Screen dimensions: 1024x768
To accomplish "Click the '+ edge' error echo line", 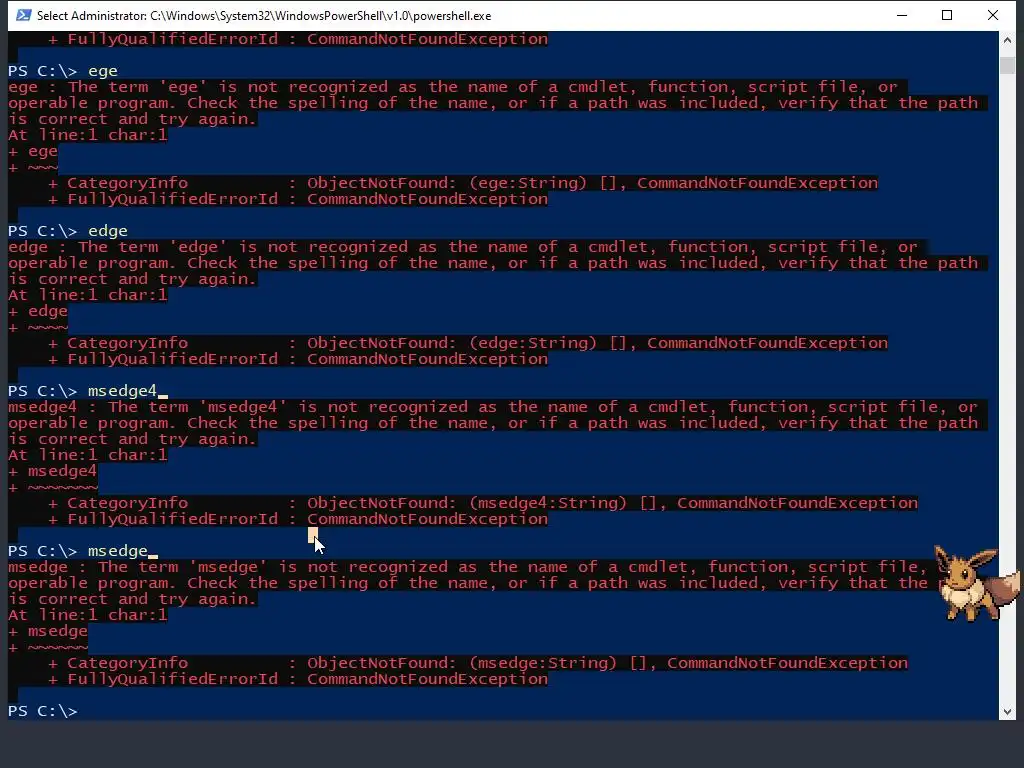I will 38,311.
